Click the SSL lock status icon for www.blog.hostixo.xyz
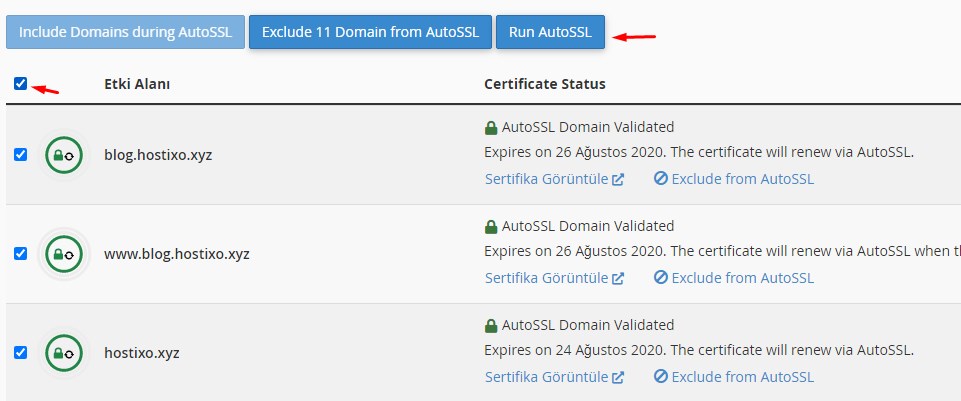Image resolution: width=961 pixels, height=401 pixels. pyautogui.click(x=64, y=254)
